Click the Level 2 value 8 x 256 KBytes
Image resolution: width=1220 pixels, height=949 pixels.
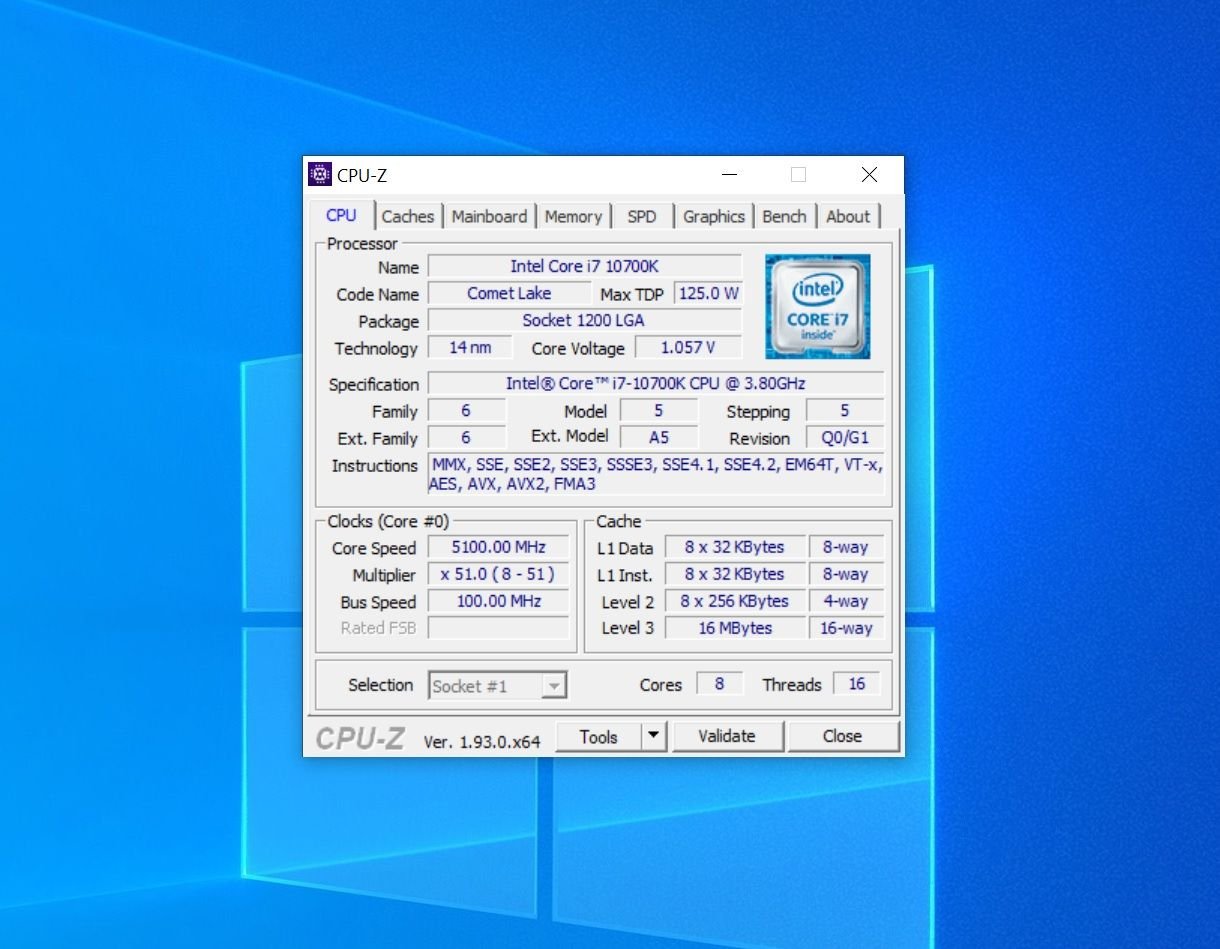pyautogui.click(x=735, y=601)
